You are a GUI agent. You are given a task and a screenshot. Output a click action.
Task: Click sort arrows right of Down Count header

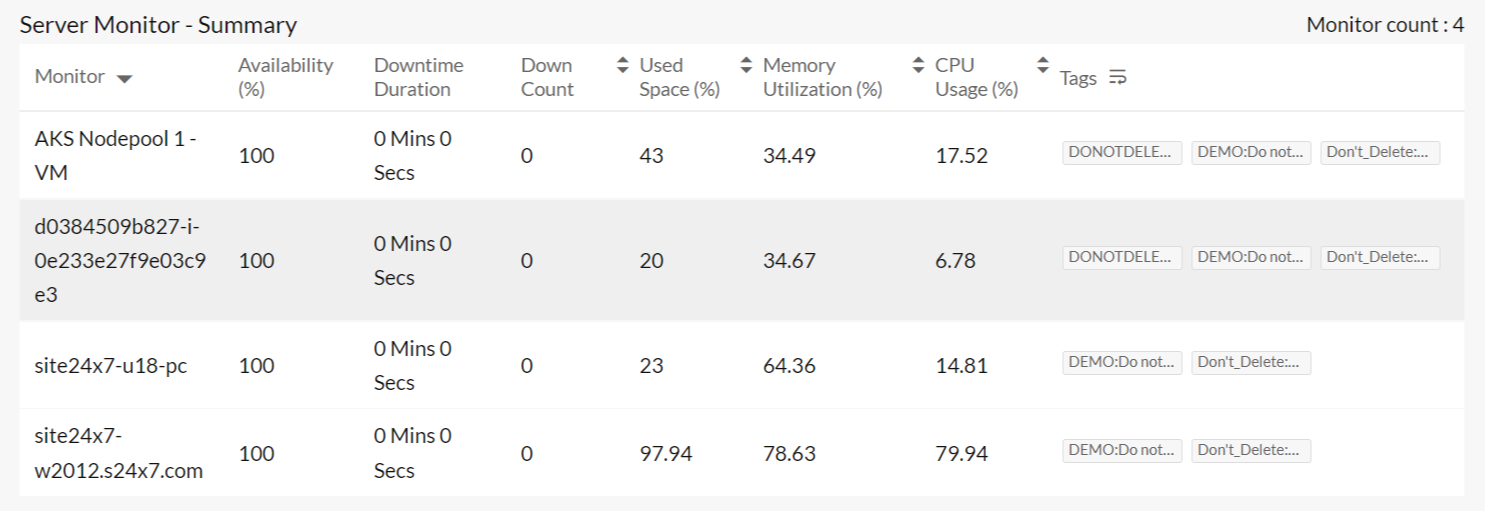[x=622, y=66]
